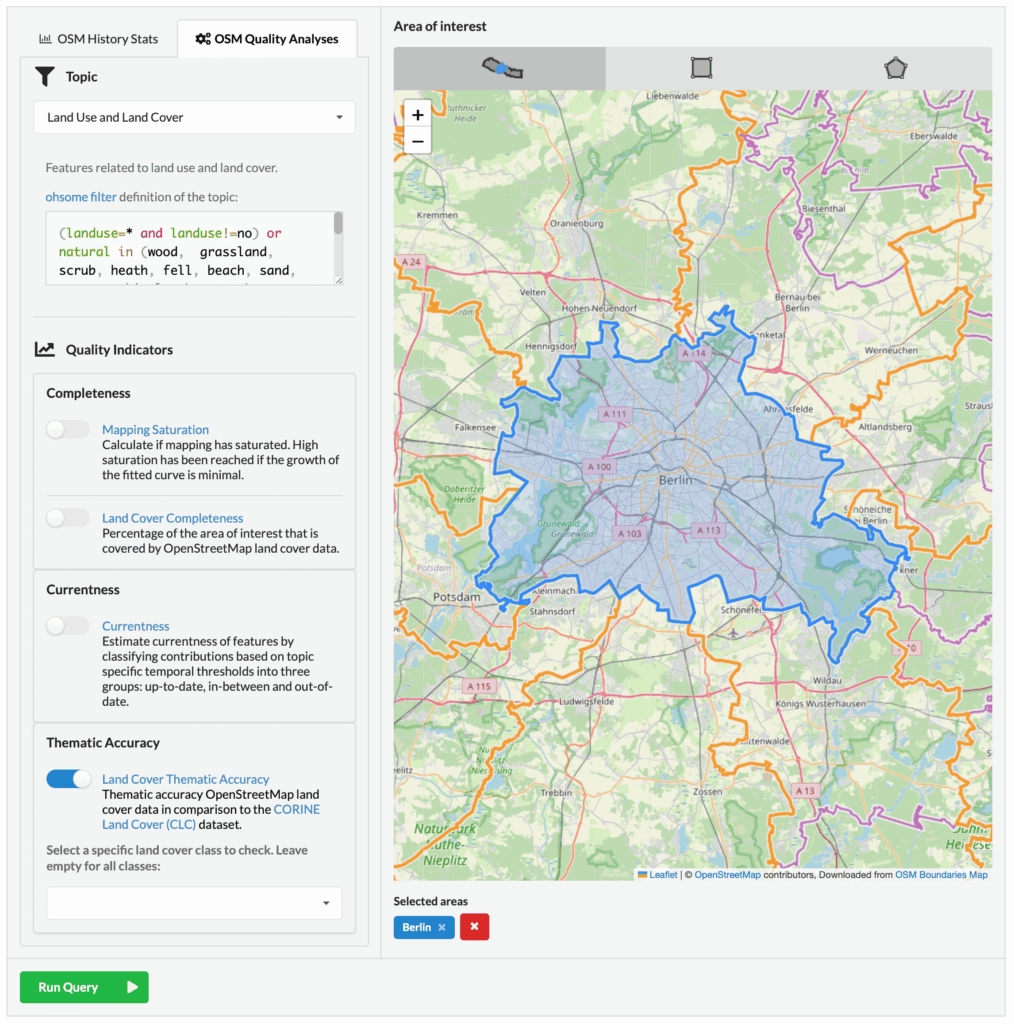
Task: Select the polygon drawing tool
Action: pos(895,68)
